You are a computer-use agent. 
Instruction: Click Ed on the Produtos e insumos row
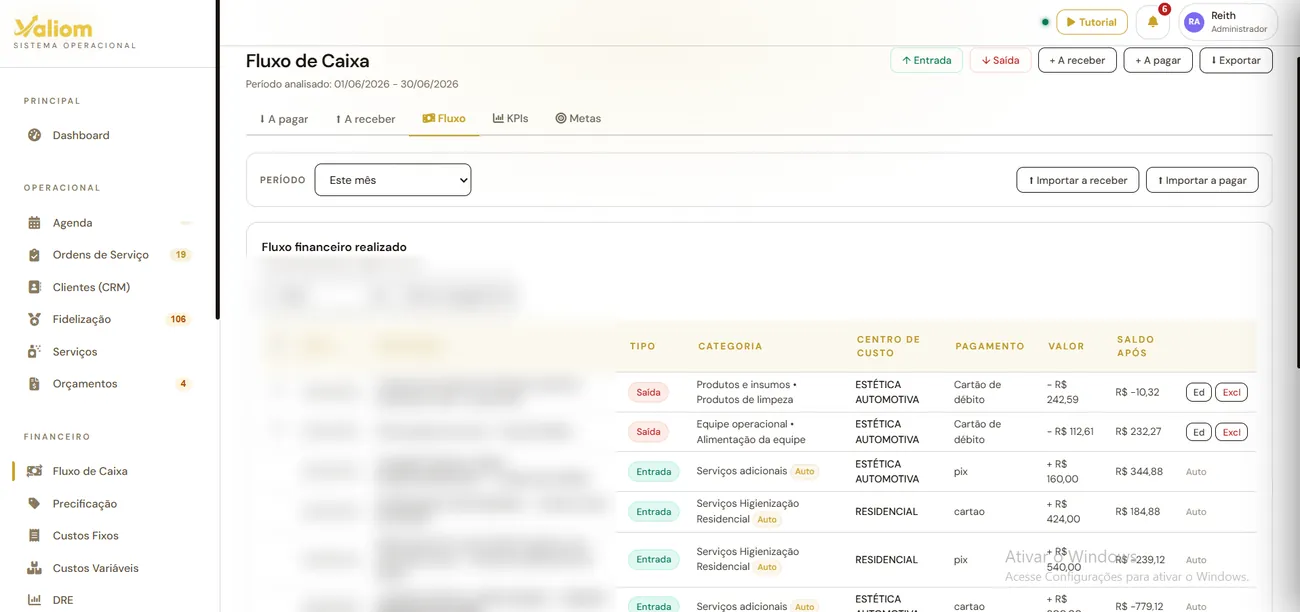coord(1198,392)
